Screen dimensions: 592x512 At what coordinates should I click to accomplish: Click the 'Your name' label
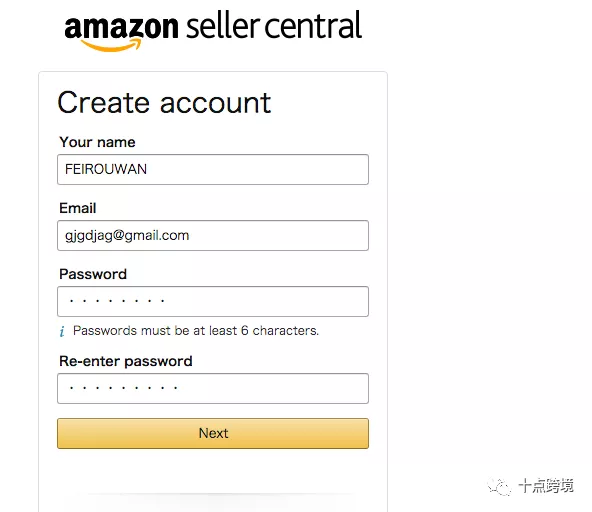(x=97, y=142)
